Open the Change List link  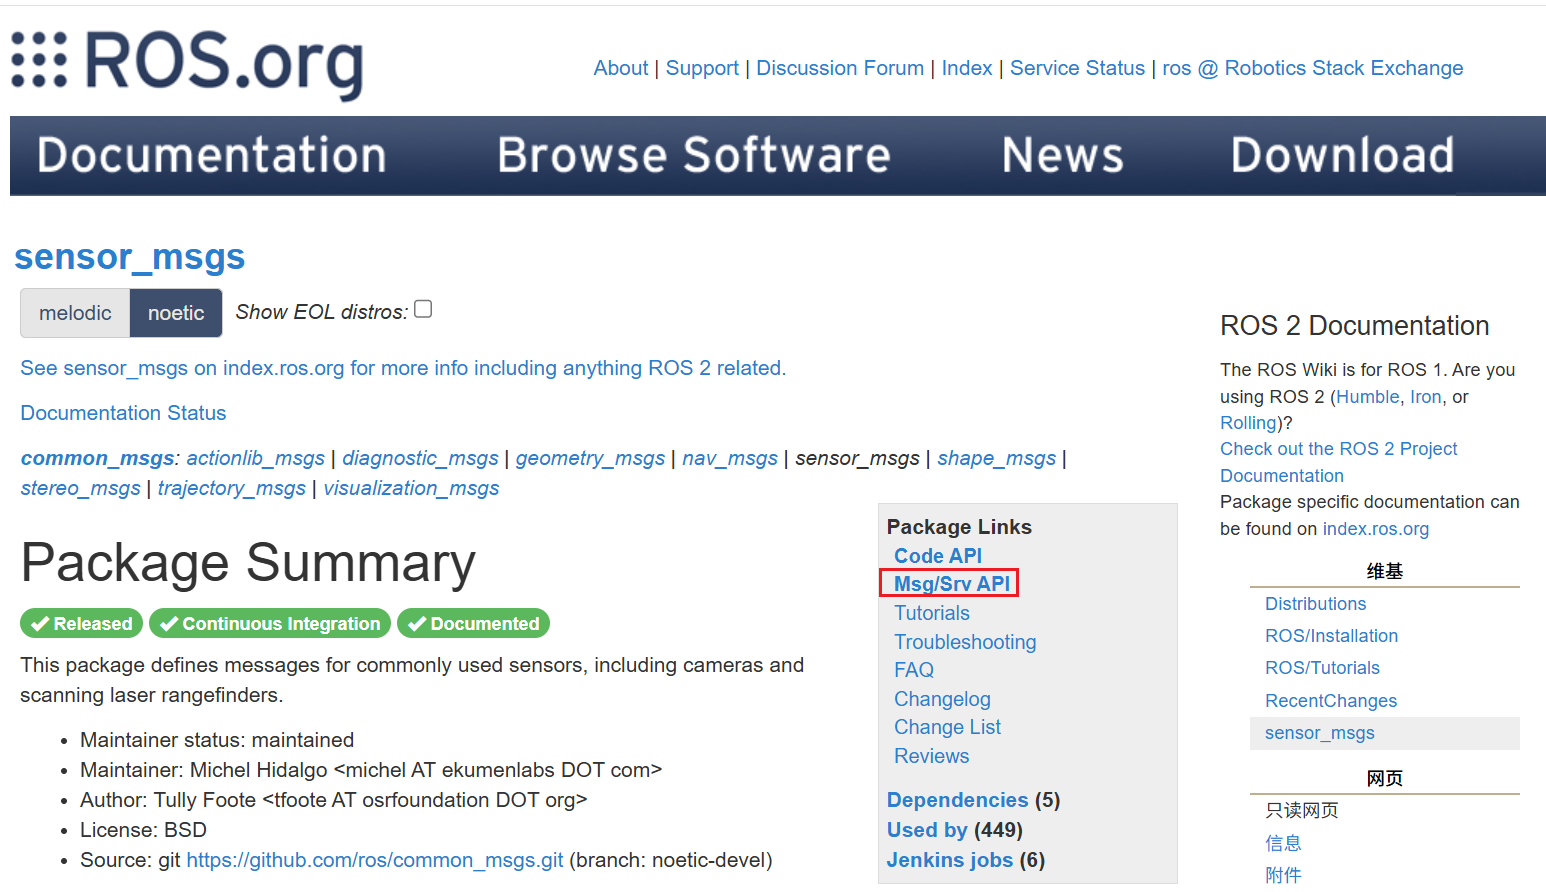coord(947,727)
